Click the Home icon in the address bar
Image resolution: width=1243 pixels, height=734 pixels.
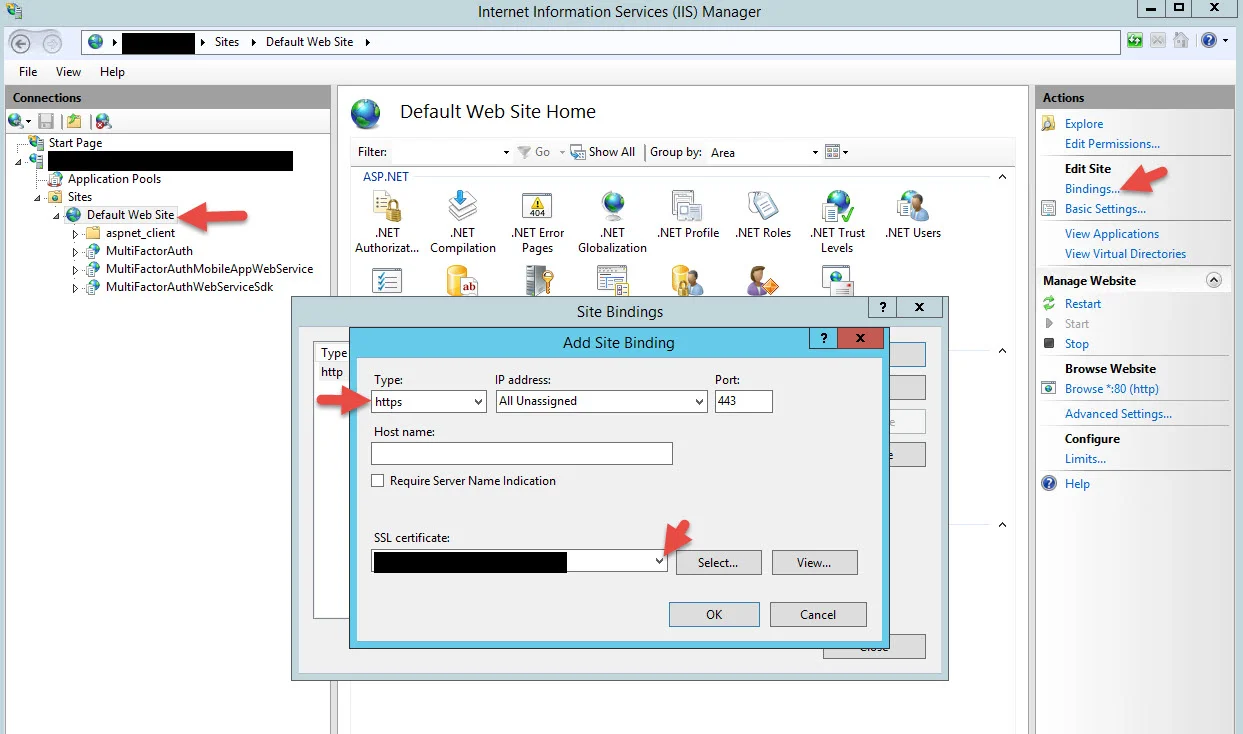point(1181,41)
